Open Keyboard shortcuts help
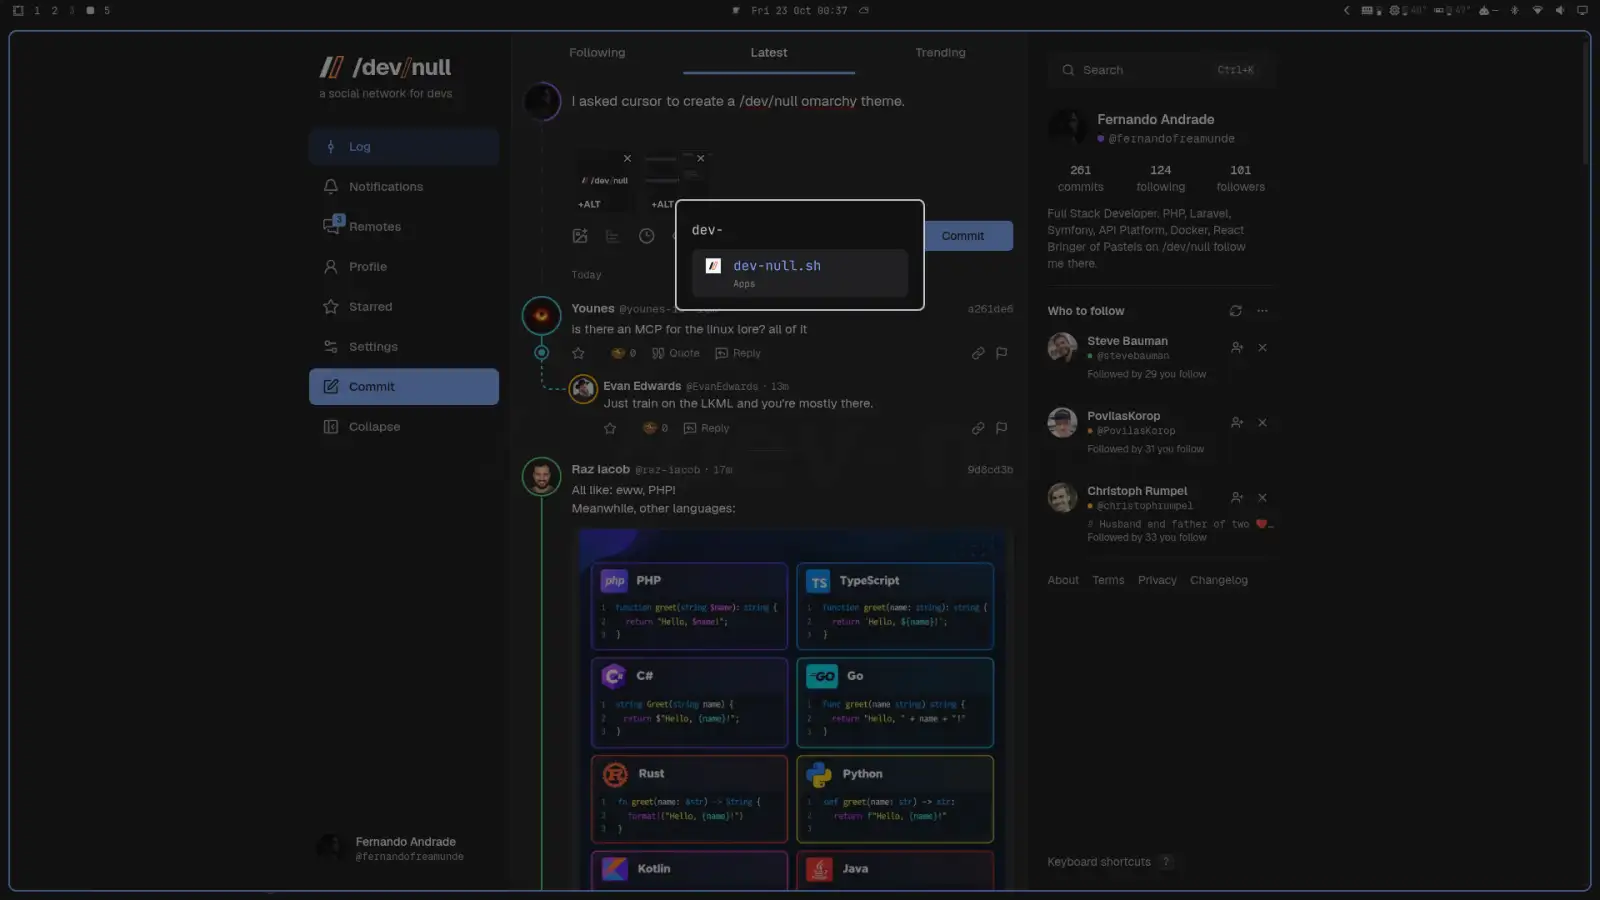The image size is (1600, 900). [x=1110, y=862]
